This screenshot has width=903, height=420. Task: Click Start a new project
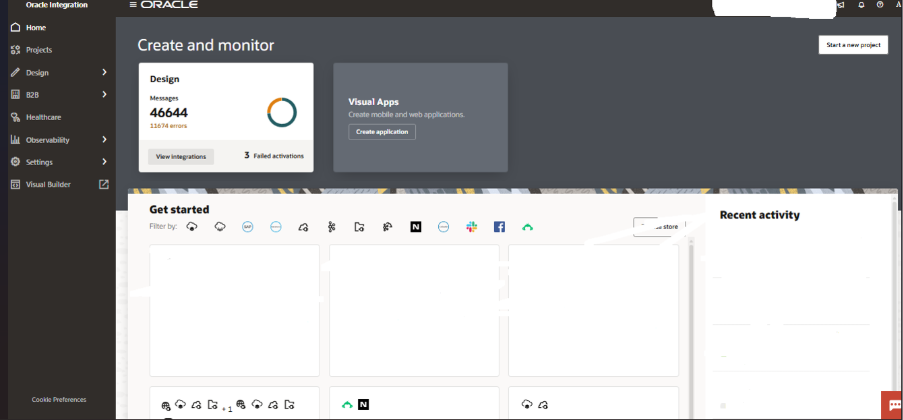tap(853, 45)
